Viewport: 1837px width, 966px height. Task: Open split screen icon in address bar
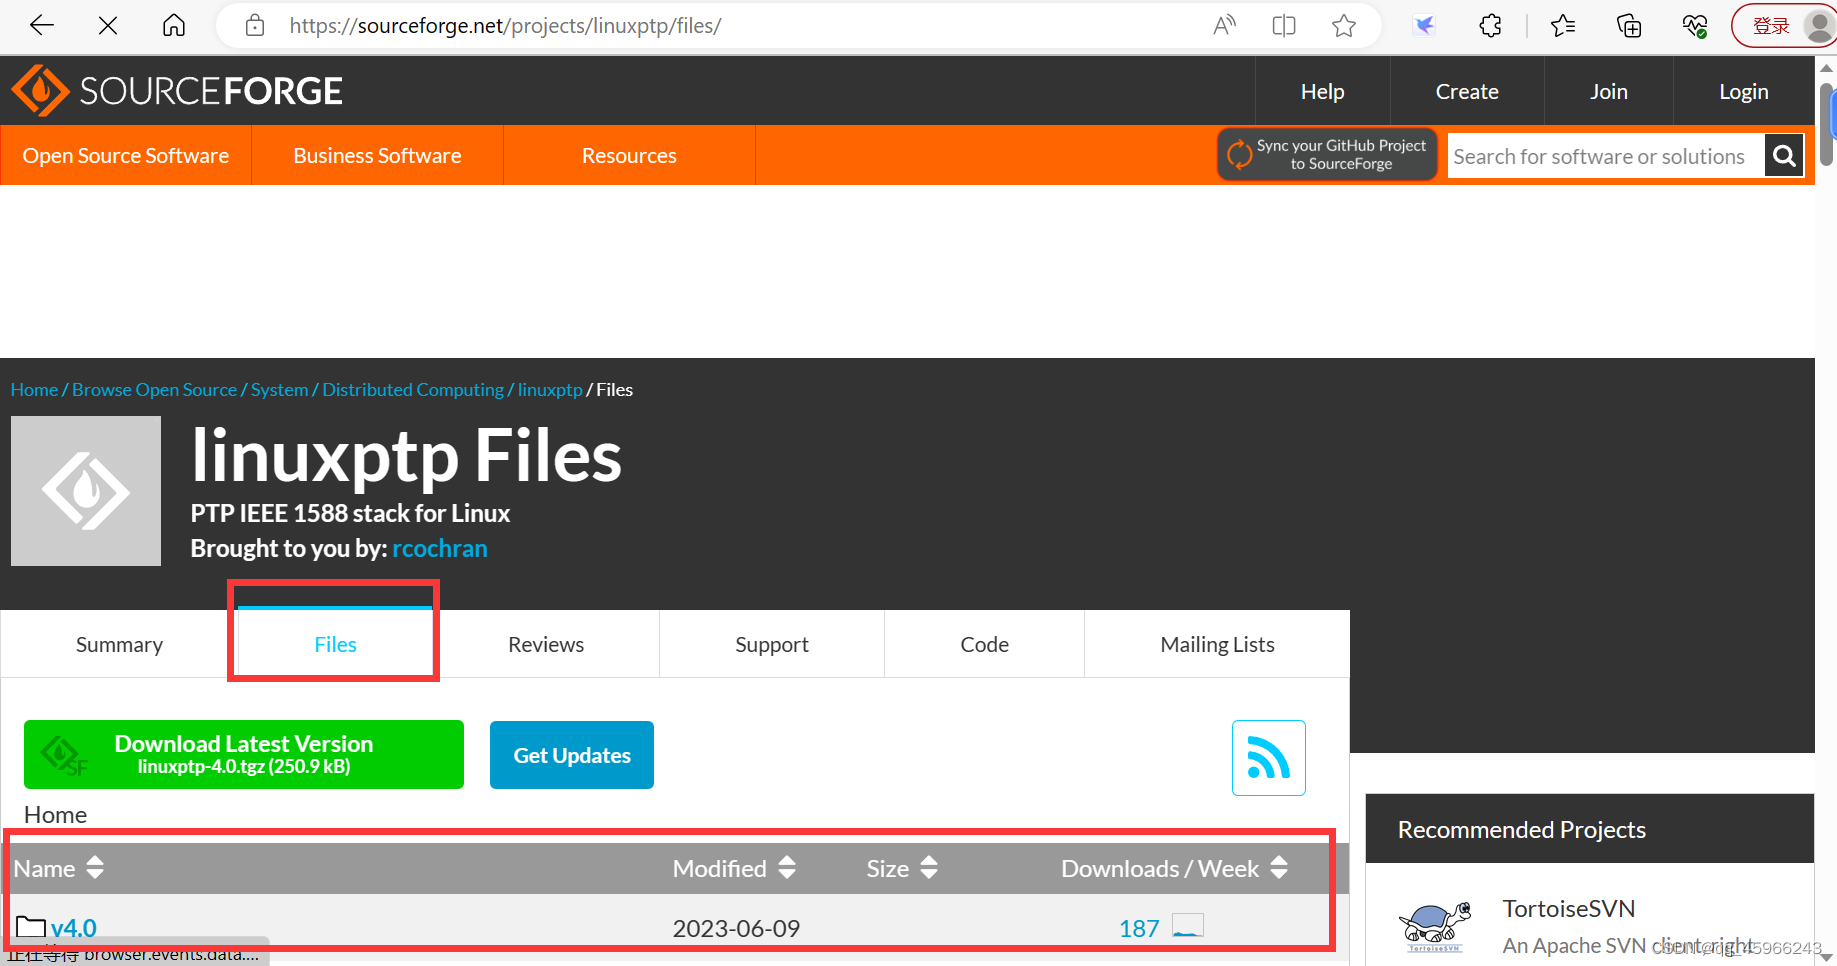coord(1284,26)
